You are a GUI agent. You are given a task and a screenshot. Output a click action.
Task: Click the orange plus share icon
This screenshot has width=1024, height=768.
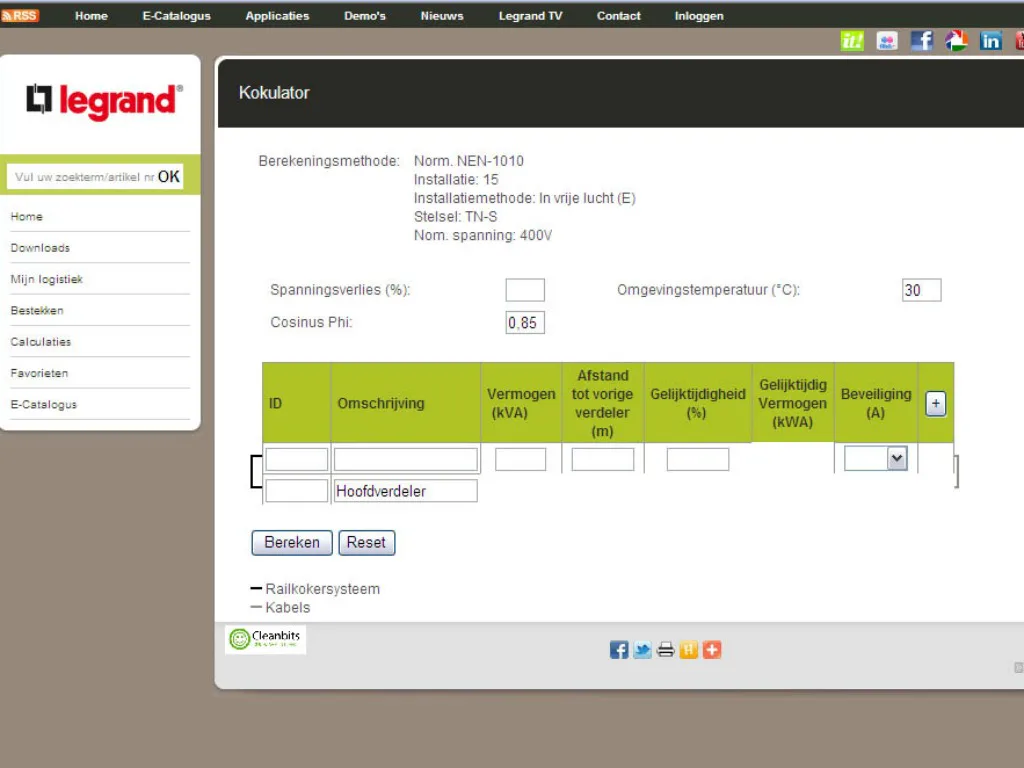pyautogui.click(x=711, y=650)
